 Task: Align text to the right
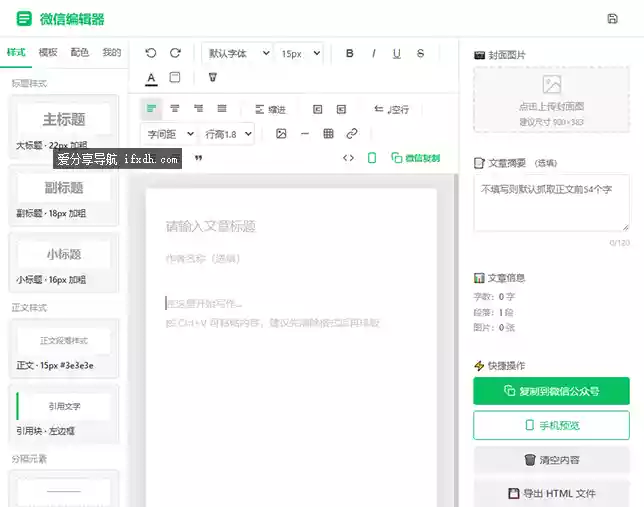198,108
